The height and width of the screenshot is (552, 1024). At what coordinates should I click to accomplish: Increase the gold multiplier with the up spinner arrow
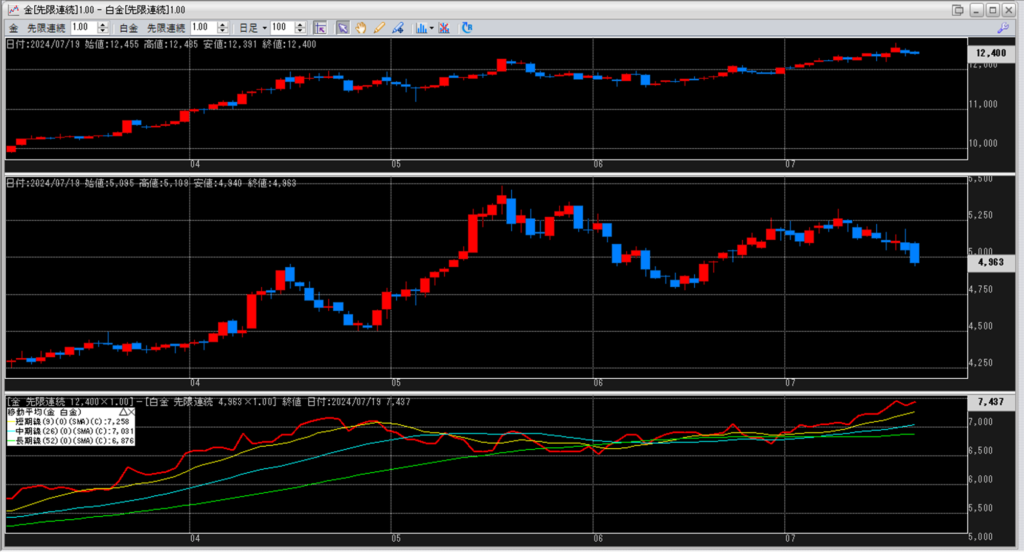click(103, 25)
